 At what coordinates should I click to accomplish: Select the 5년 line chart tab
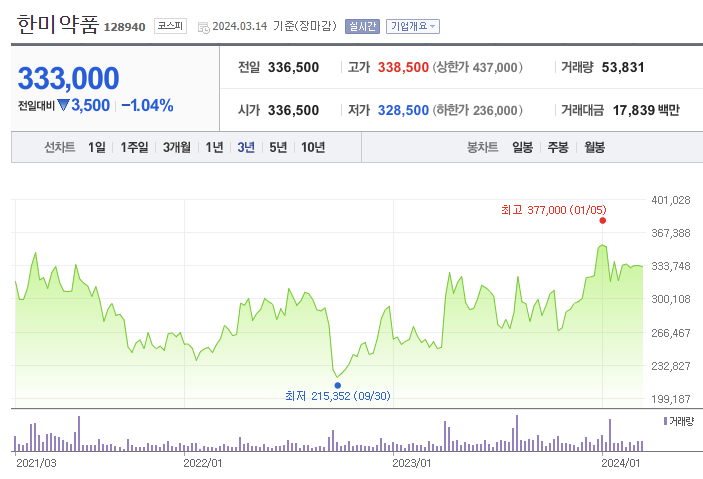(278, 147)
